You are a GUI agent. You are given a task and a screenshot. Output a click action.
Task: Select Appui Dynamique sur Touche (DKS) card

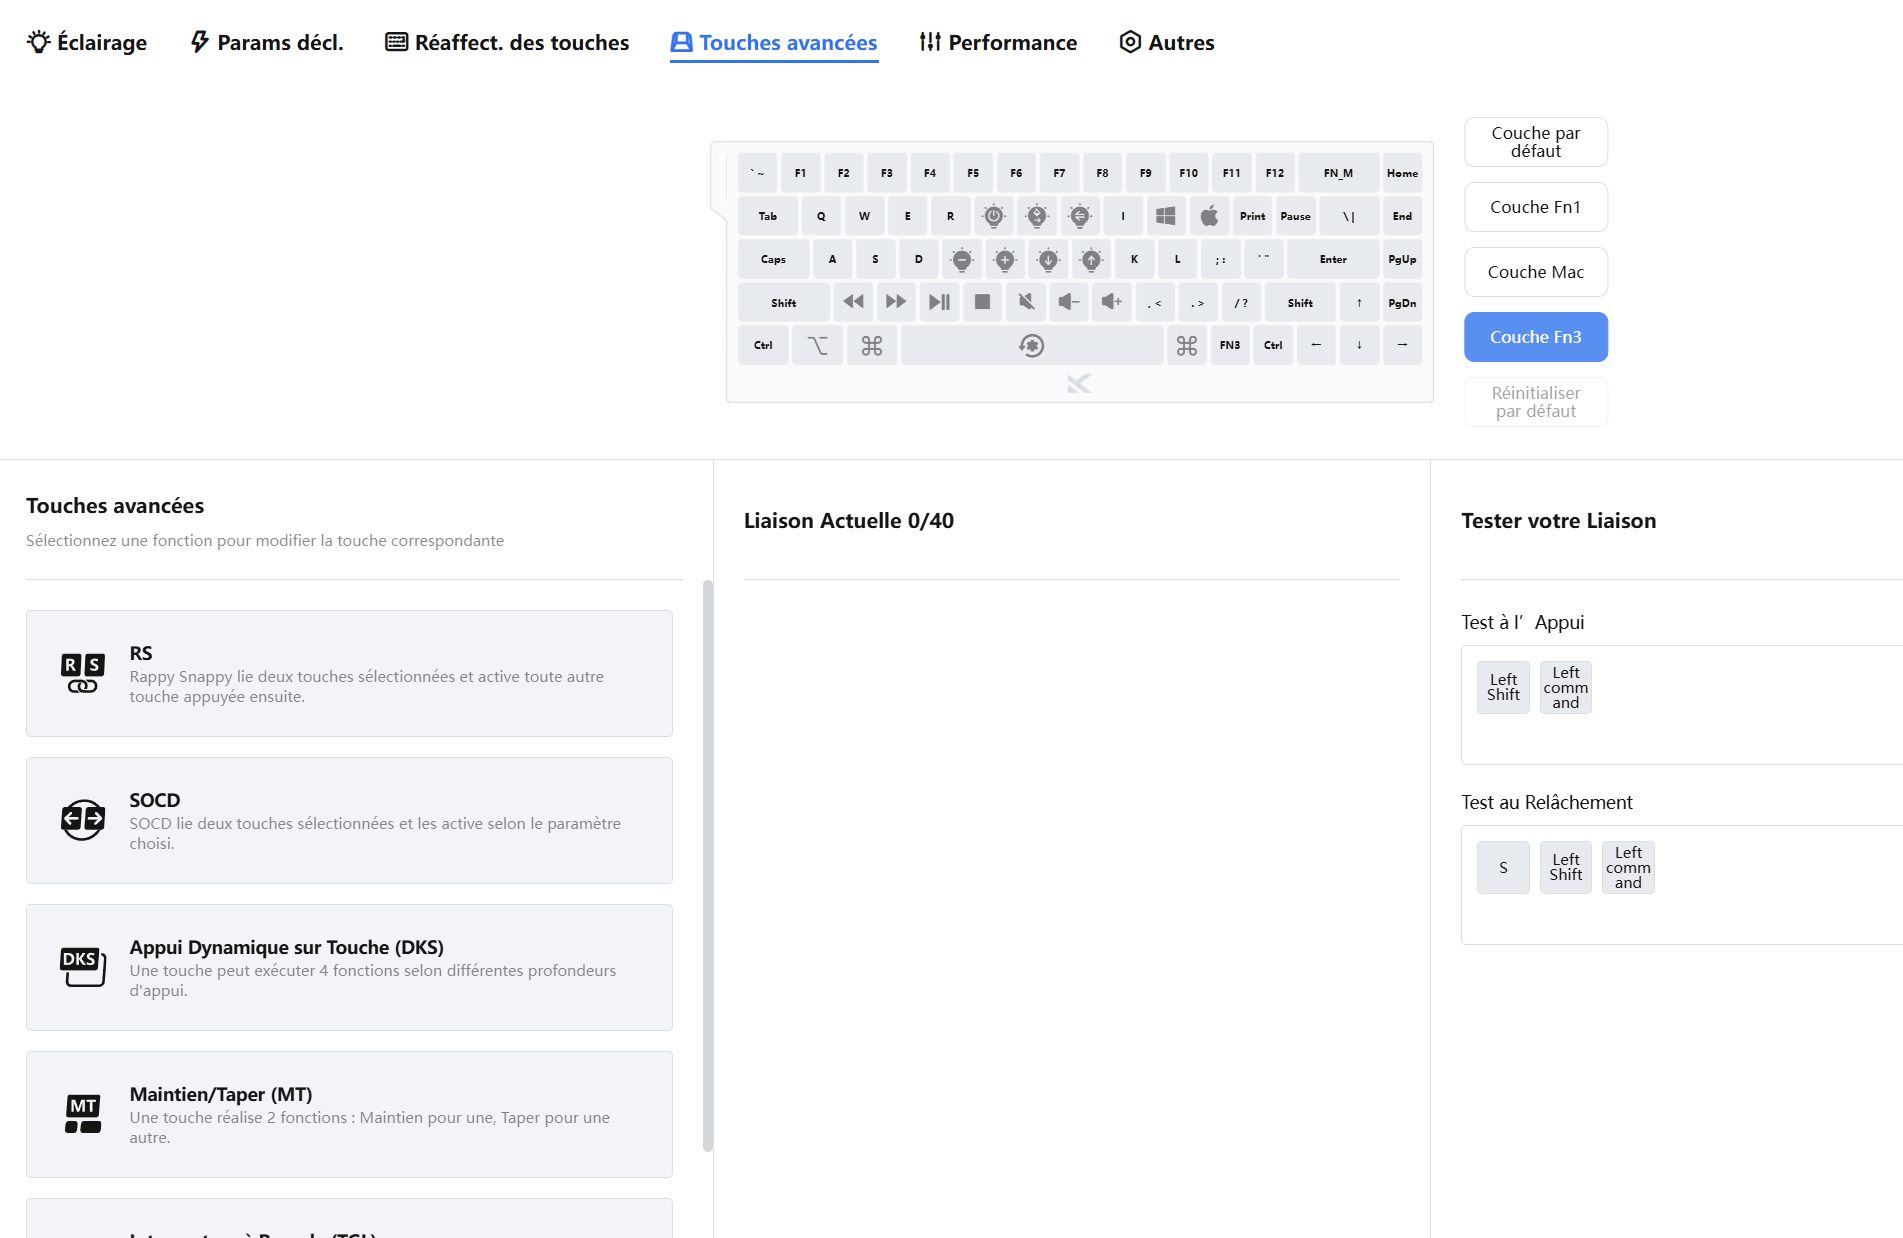(x=349, y=967)
